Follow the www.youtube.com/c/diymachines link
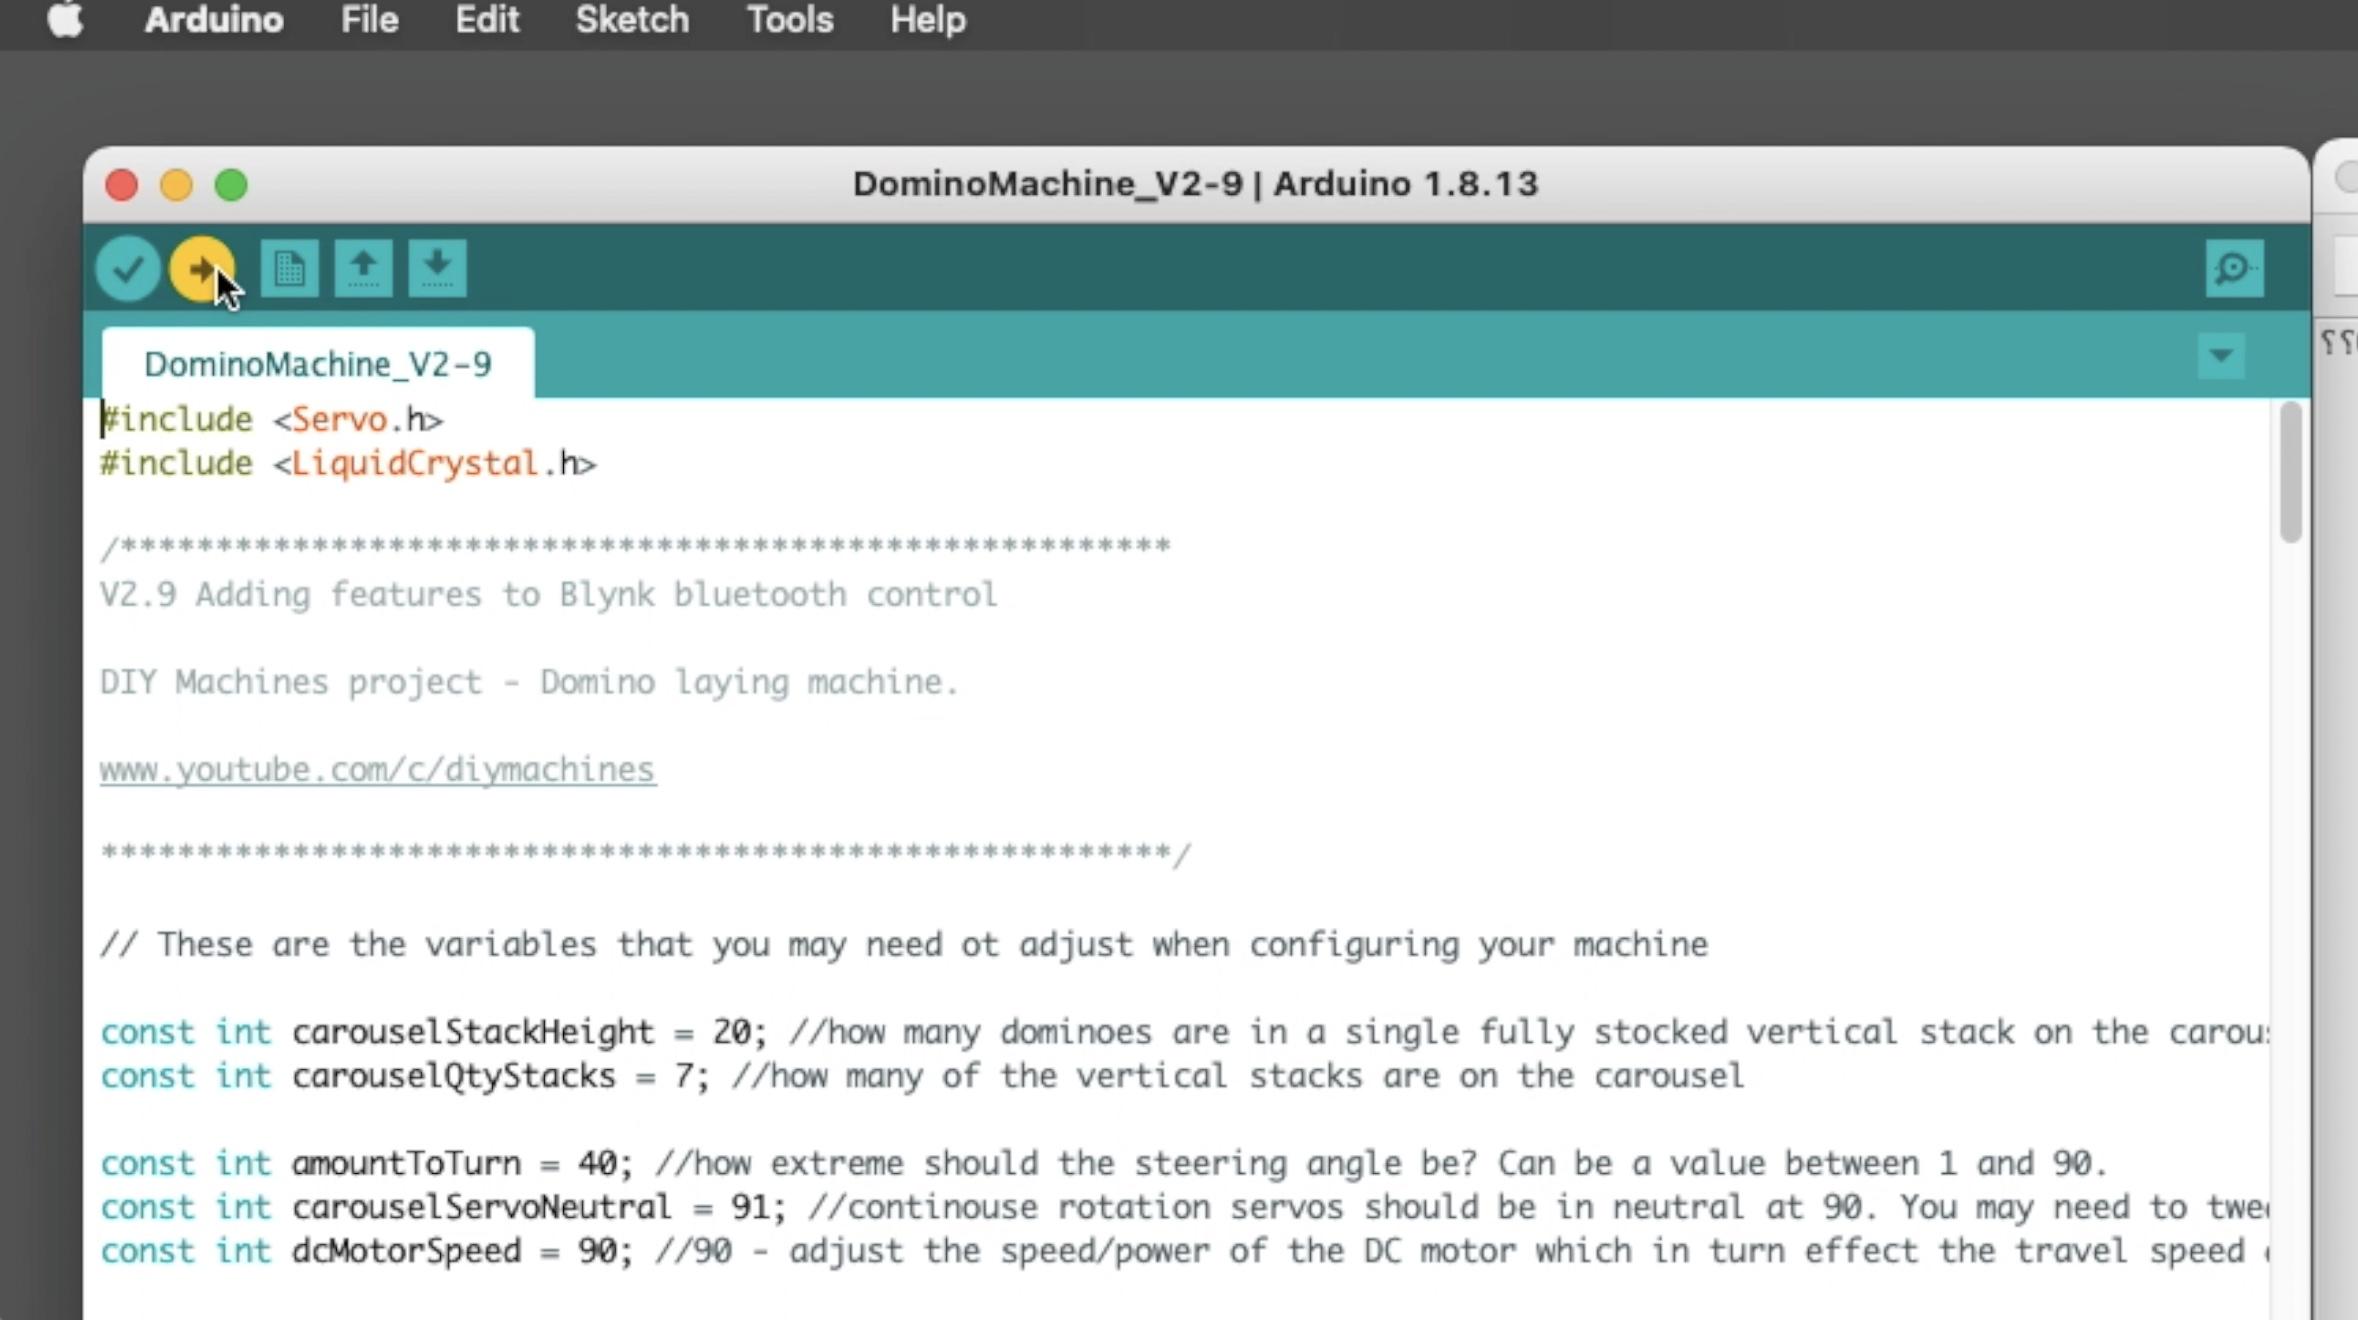This screenshot has width=2358, height=1320. click(378, 769)
